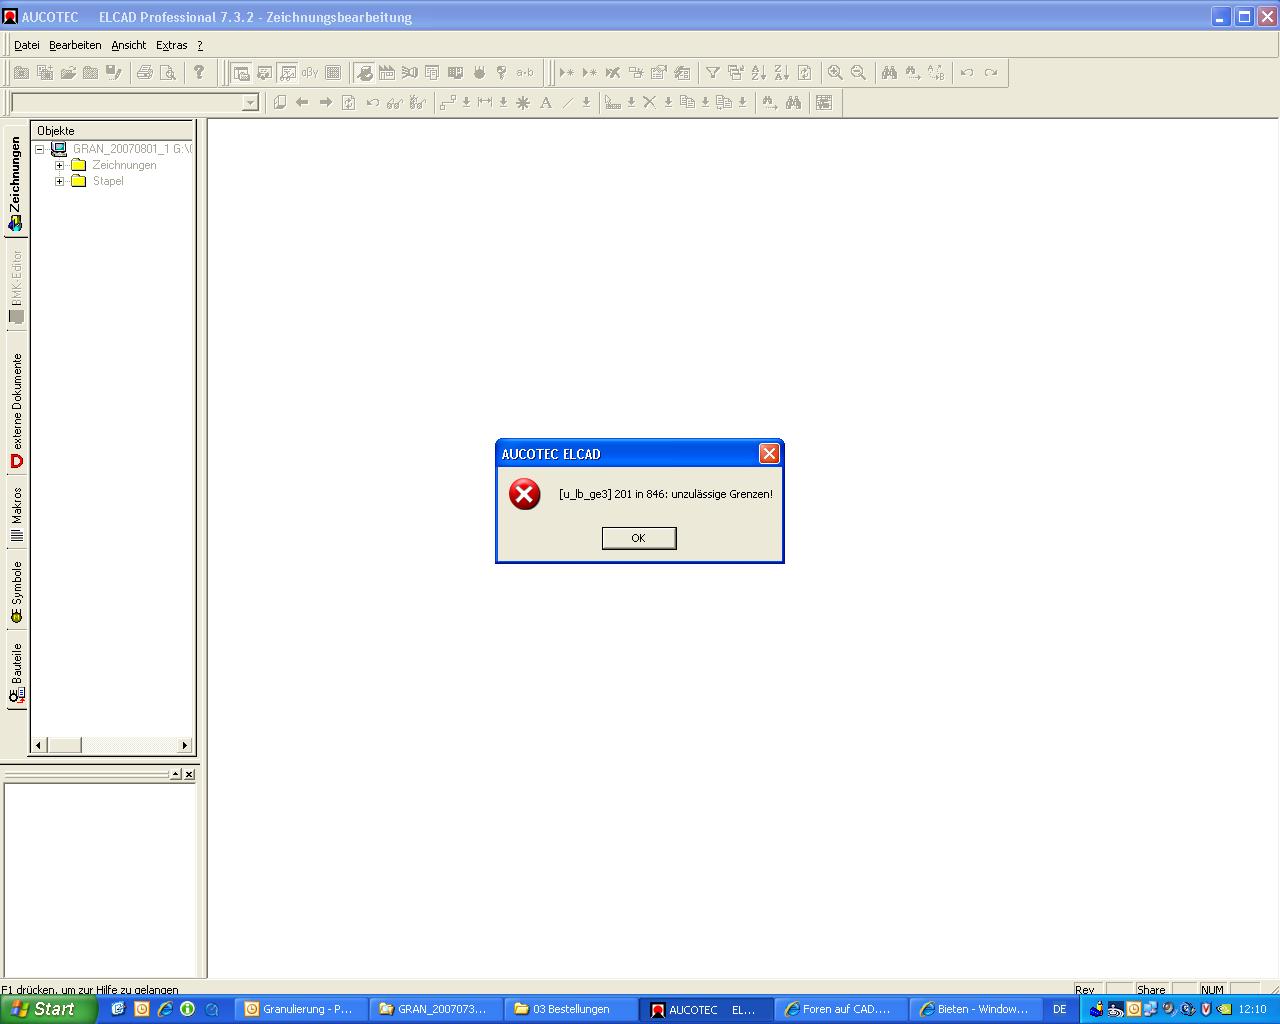This screenshot has height=1024, width=1280.
Task: Click OK in the AUCOTEC ELCAD error dialog
Action: click(x=639, y=538)
